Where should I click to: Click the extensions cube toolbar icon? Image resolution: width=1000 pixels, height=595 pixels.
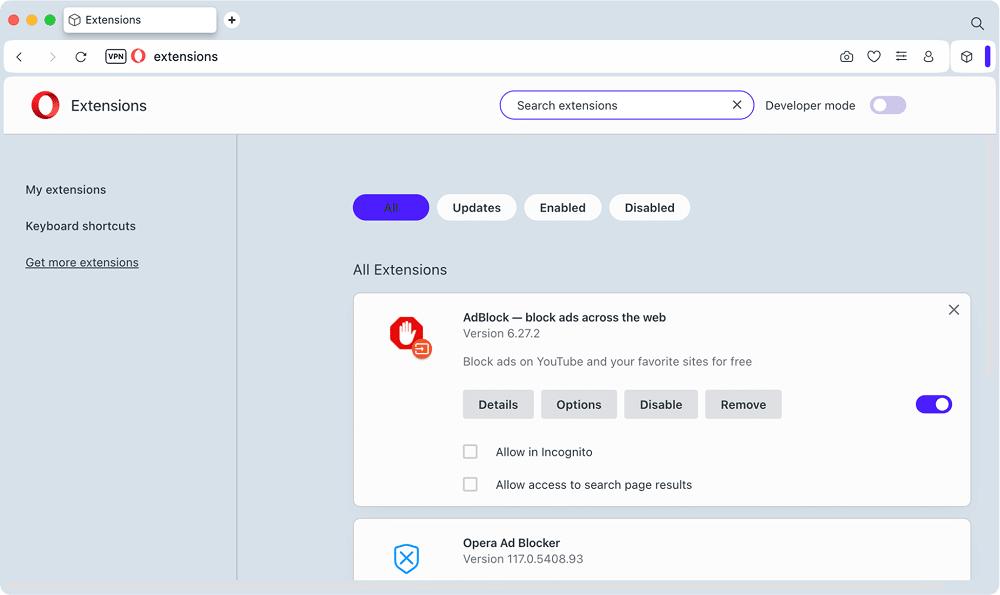pos(966,57)
